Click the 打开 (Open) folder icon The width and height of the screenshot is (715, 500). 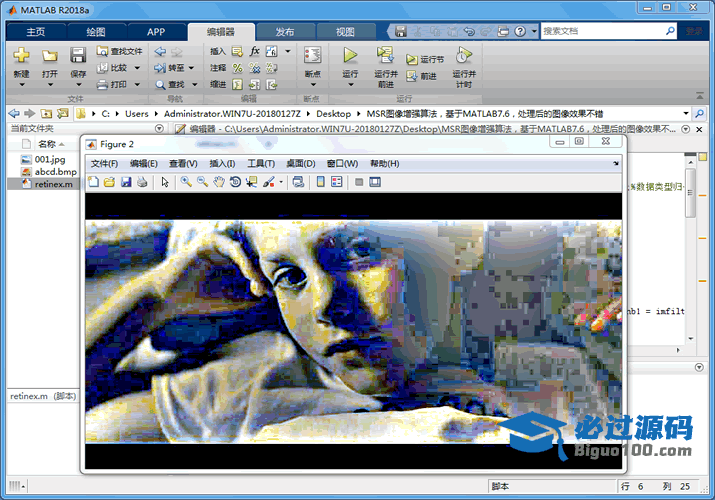click(x=50, y=56)
